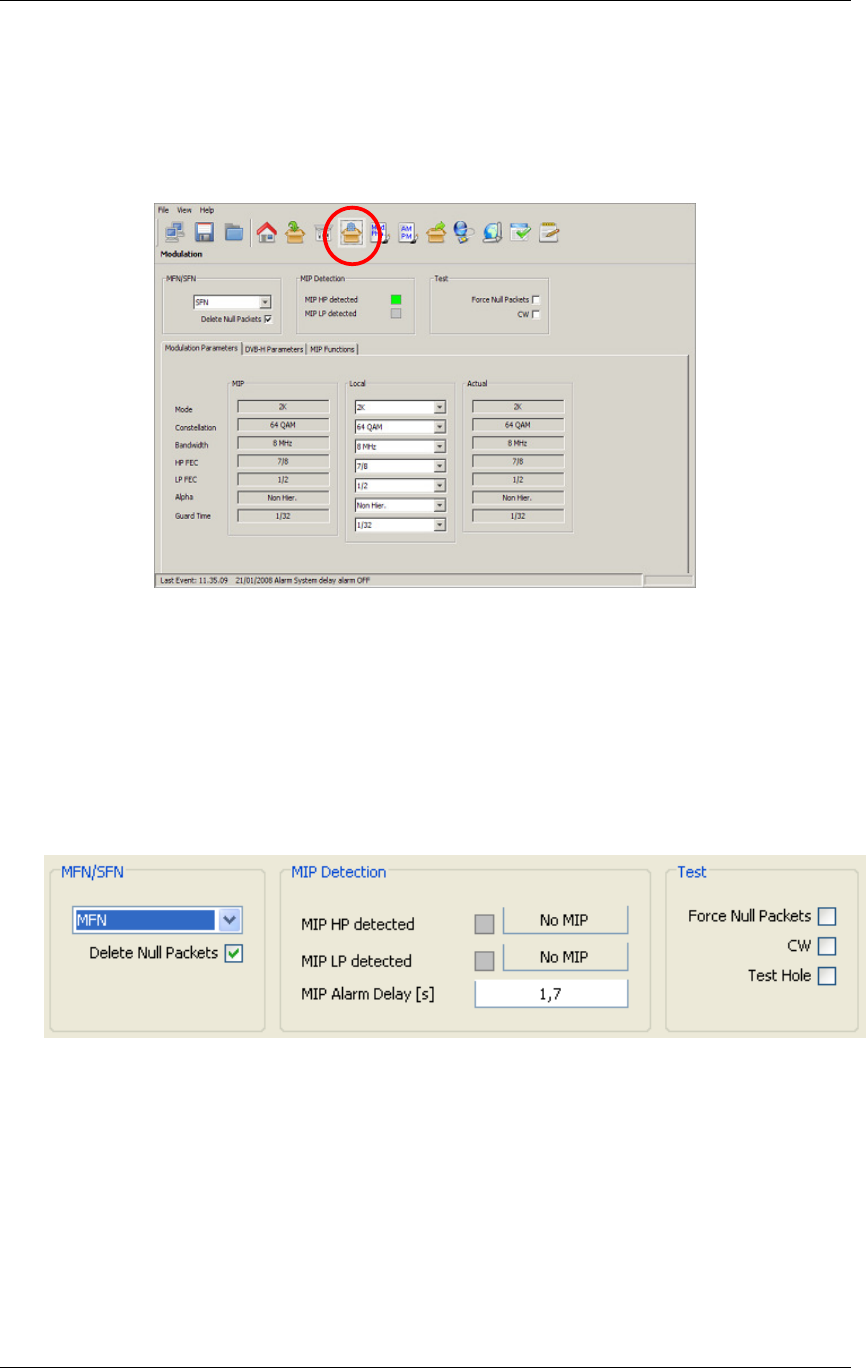Open the Local Guard Time 1/32 dropdown
This screenshot has height=1368, width=866.
tap(400, 524)
